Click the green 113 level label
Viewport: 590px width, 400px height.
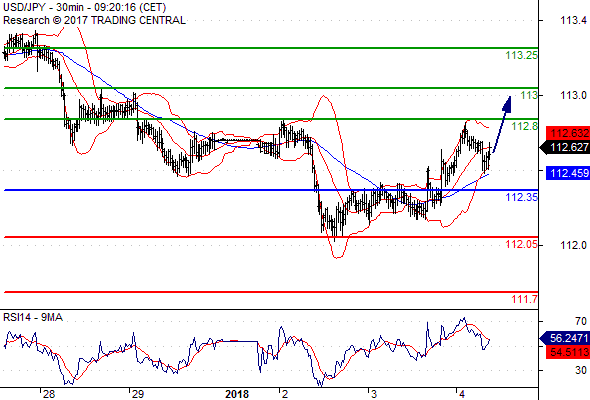coord(529,96)
